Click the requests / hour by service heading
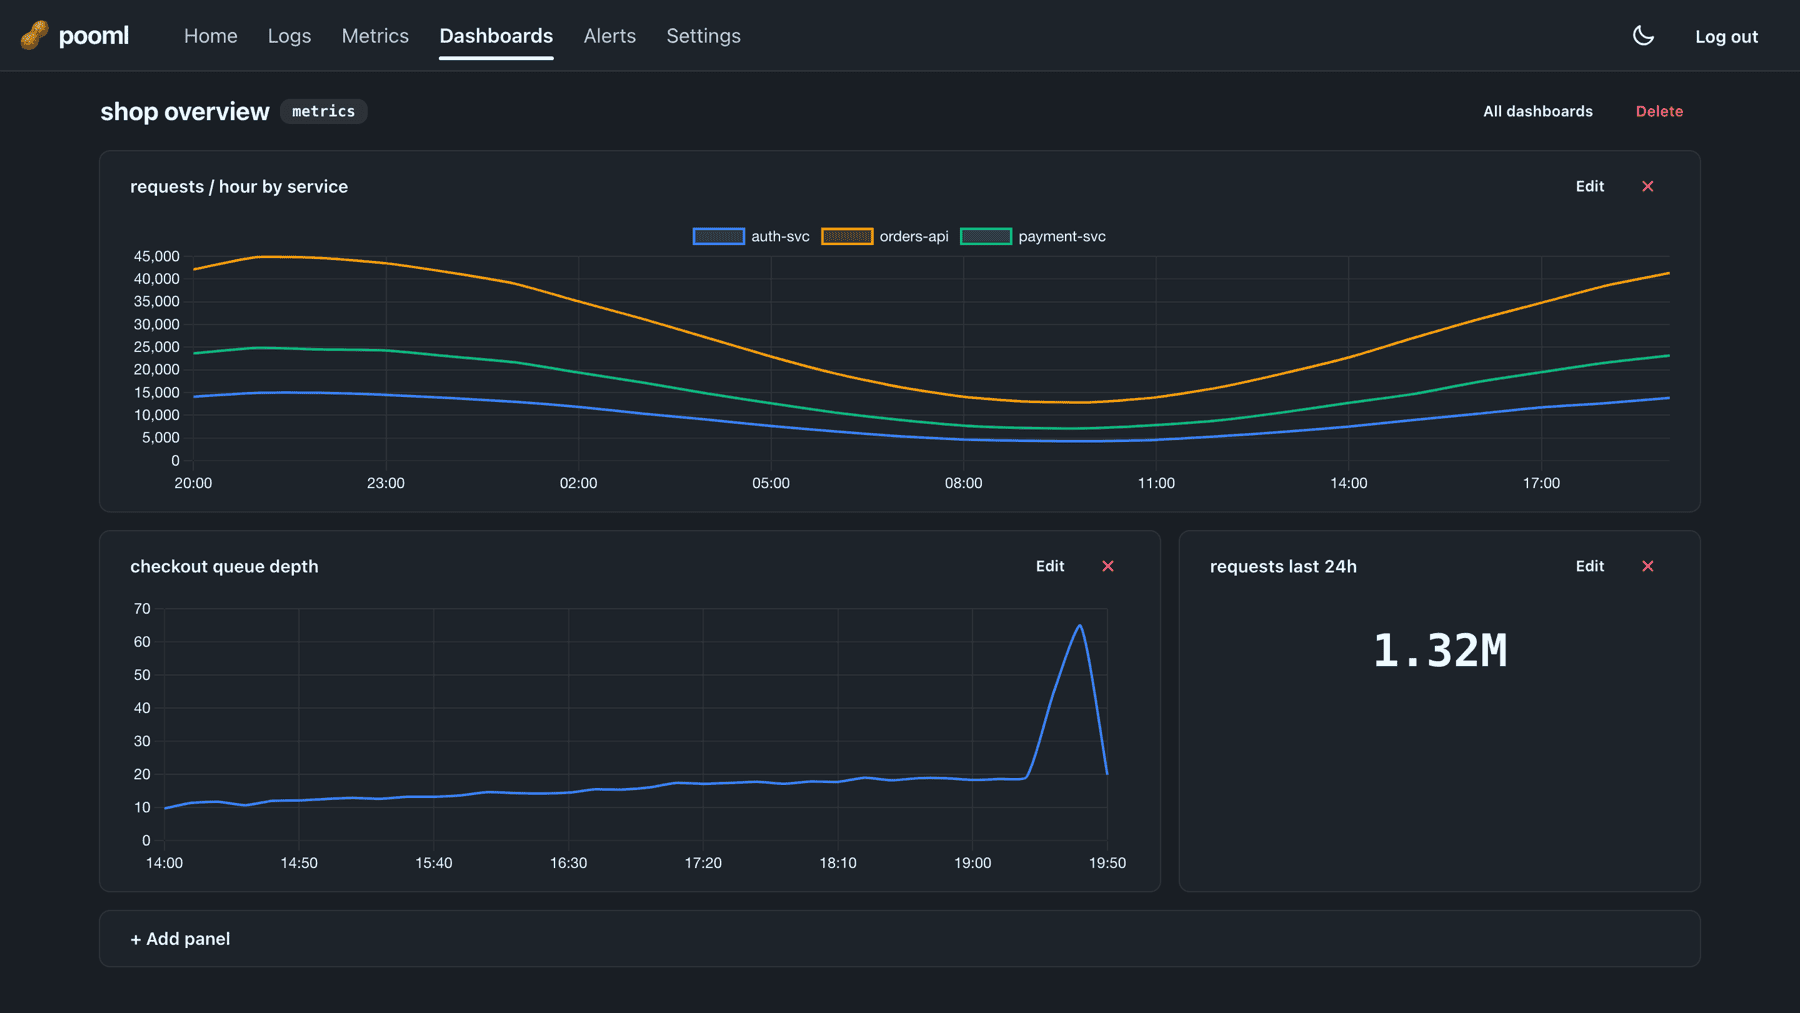This screenshot has width=1800, height=1013. tap(239, 187)
